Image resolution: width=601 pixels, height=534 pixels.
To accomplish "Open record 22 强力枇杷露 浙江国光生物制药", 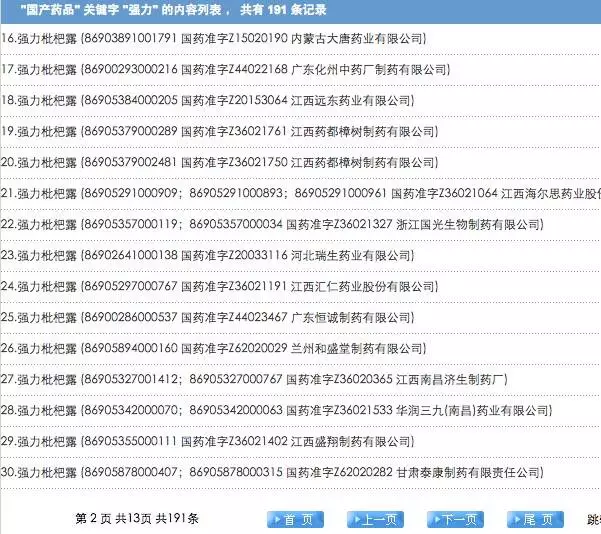I will [x=272, y=224].
